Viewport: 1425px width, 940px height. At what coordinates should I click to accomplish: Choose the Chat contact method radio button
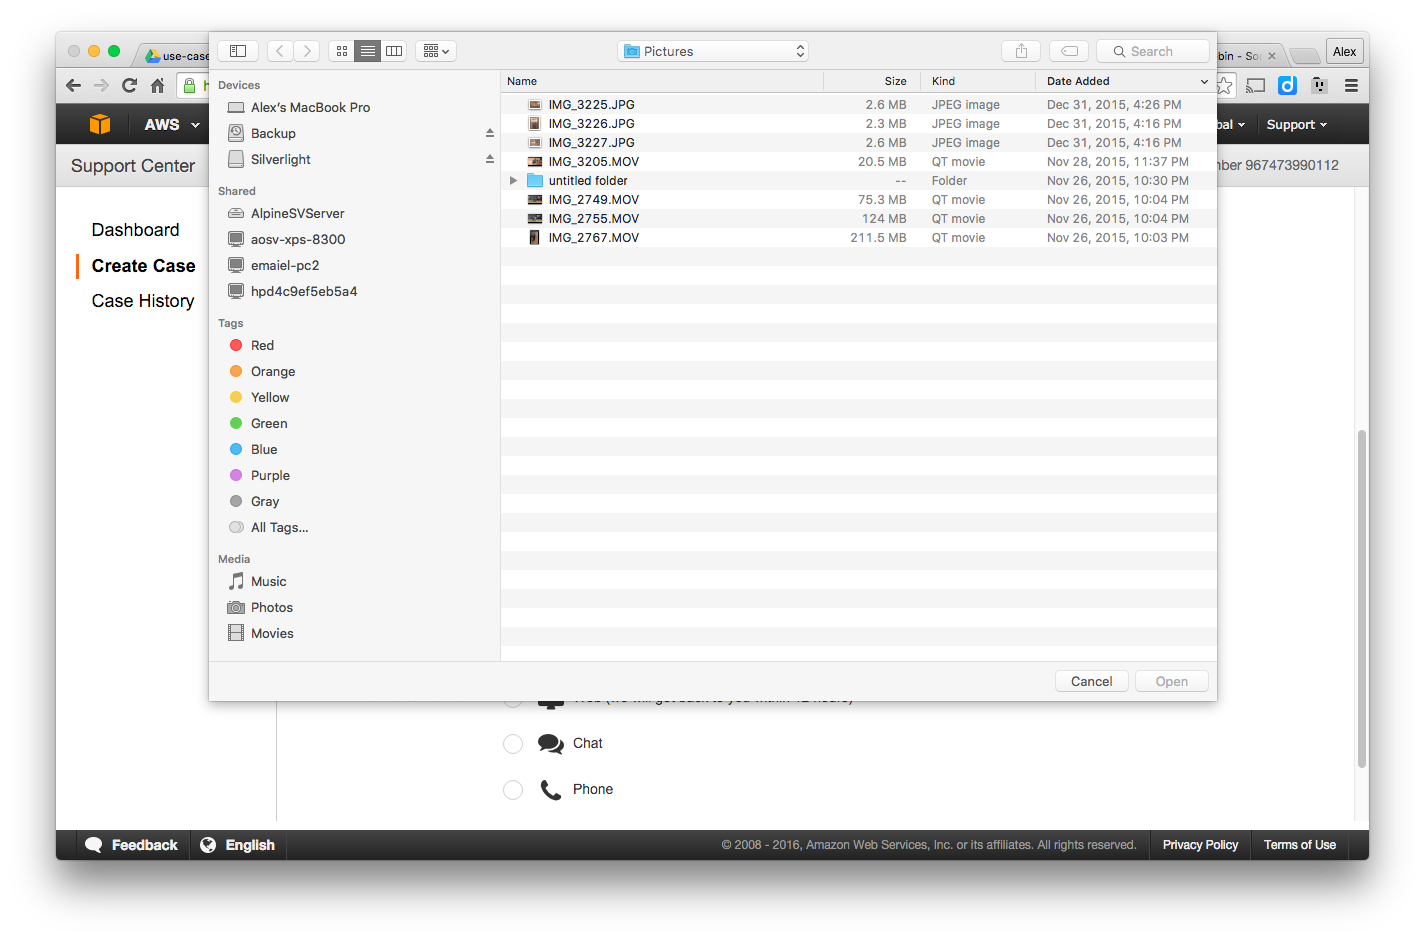pyautogui.click(x=513, y=743)
